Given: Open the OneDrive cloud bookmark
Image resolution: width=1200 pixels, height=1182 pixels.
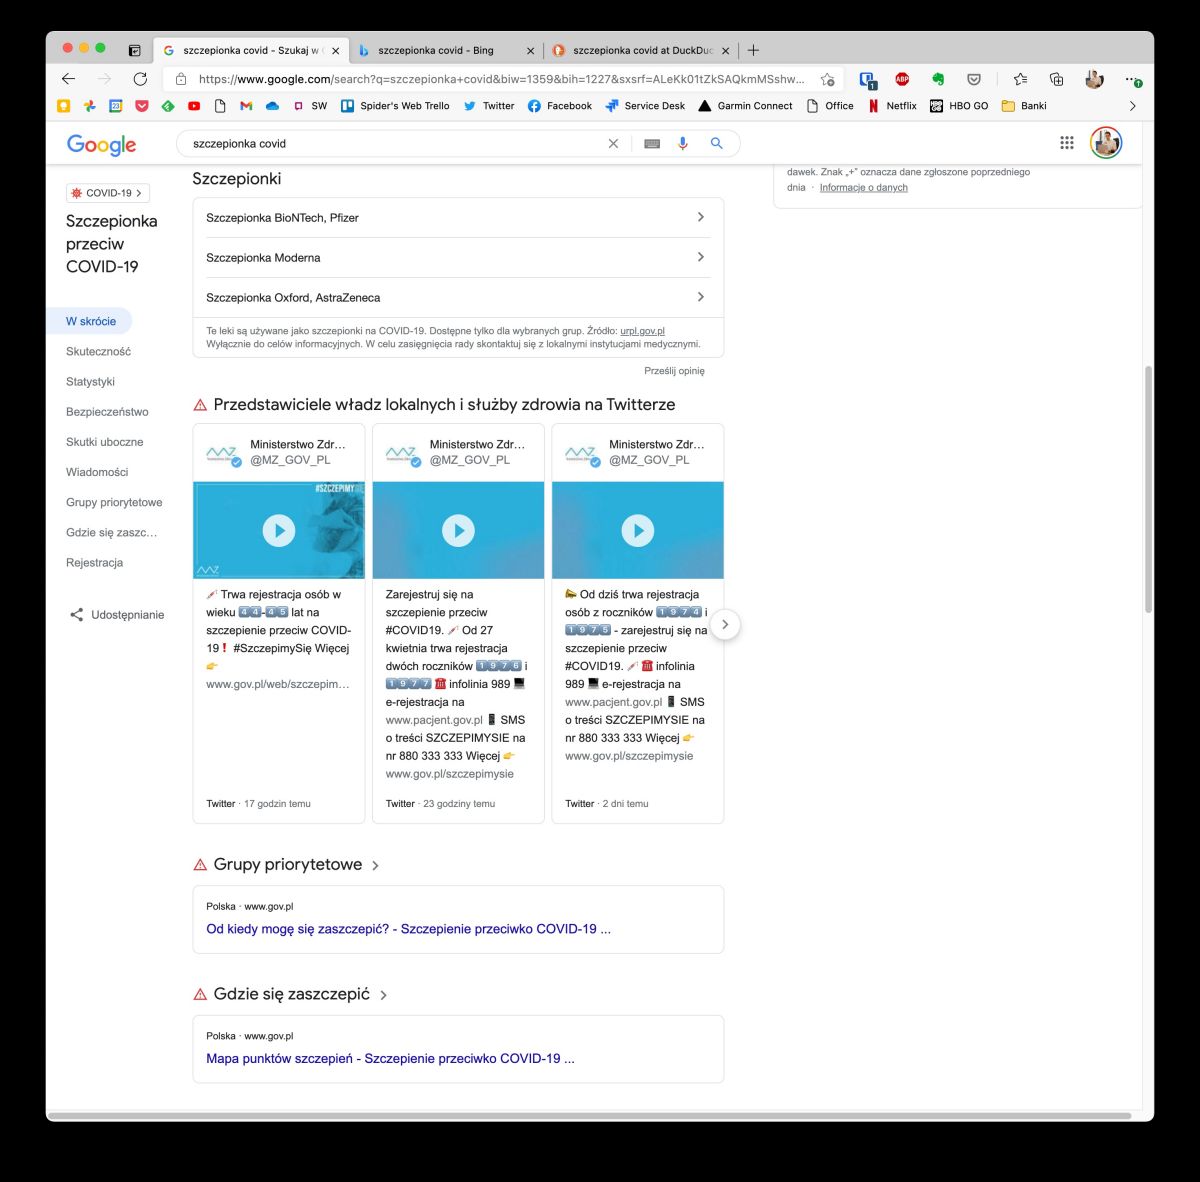Looking at the screenshot, I should [272, 106].
